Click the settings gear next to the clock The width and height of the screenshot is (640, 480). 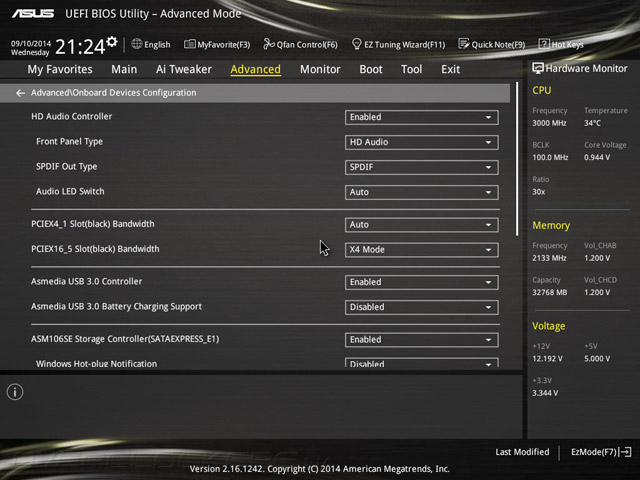[x=112, y=42]
